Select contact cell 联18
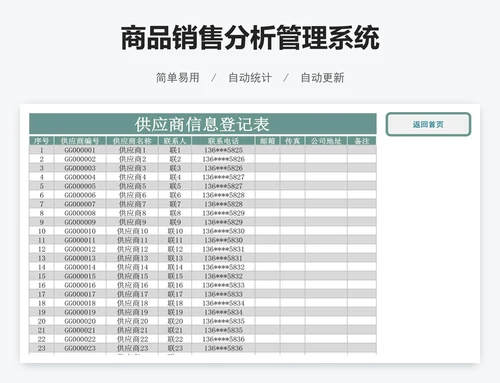Viewport: 500px width, 383px height. [175, 303]
